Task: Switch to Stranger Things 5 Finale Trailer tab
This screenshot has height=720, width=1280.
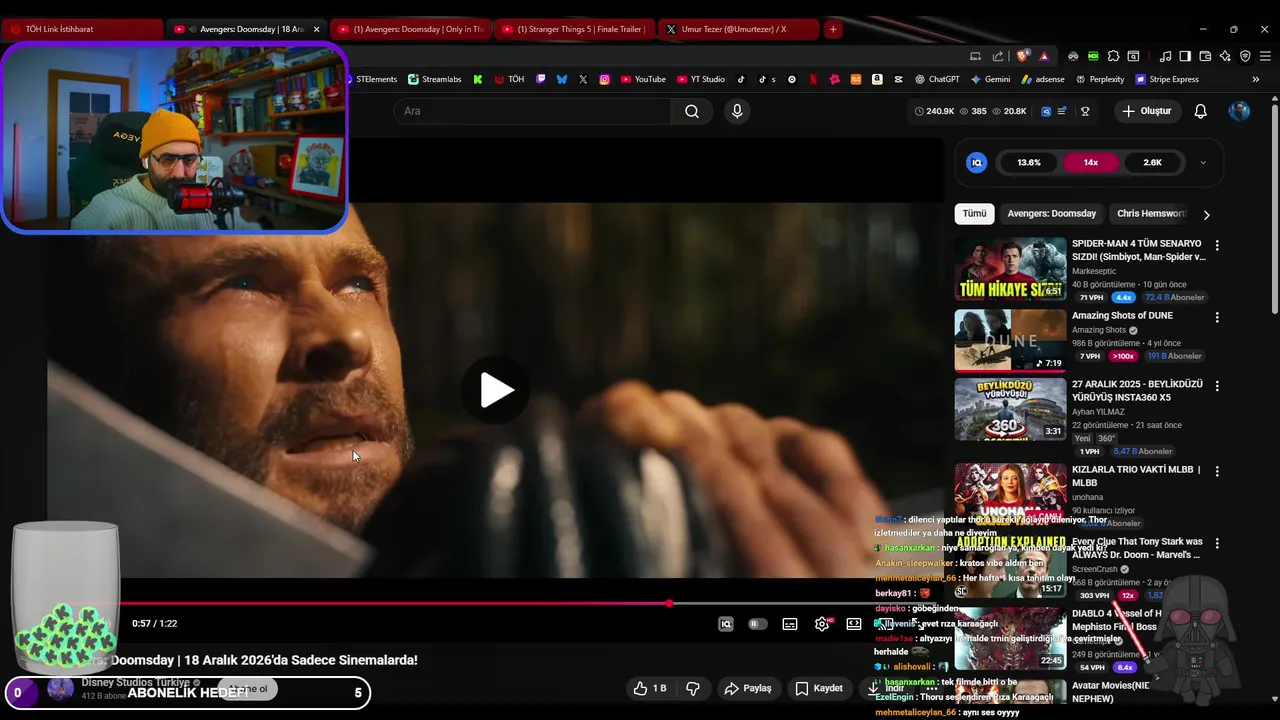Action: pyautogui.click(x=575, y=29)
